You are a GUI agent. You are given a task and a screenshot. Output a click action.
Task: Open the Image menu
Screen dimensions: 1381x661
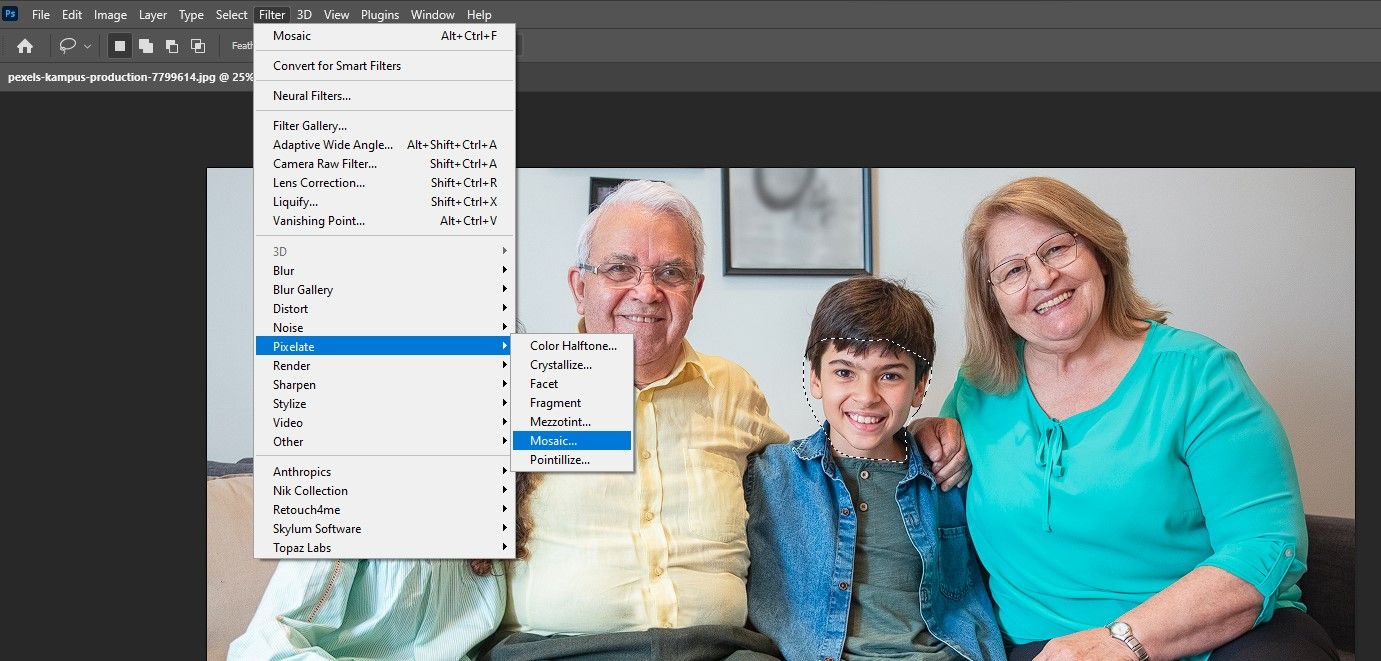110,15
